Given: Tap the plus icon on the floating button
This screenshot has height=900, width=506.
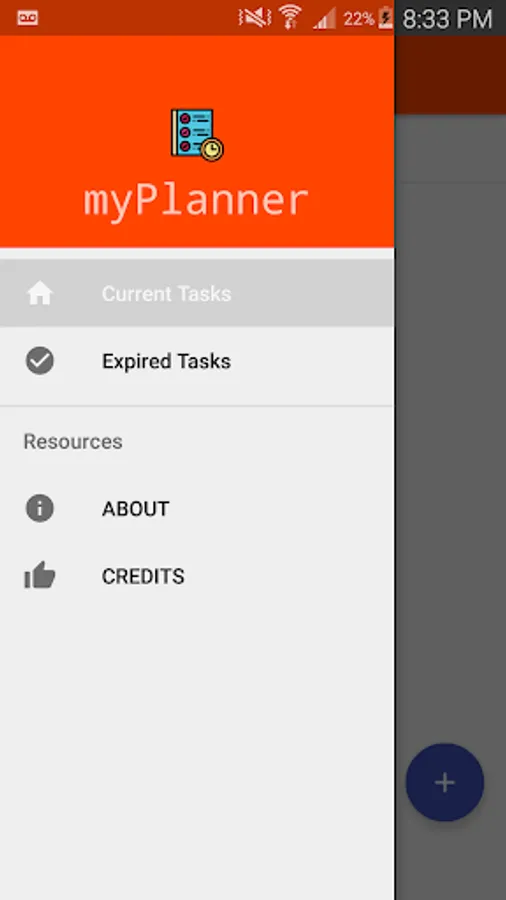Looking at the screenshot, I should click(445, 782).
